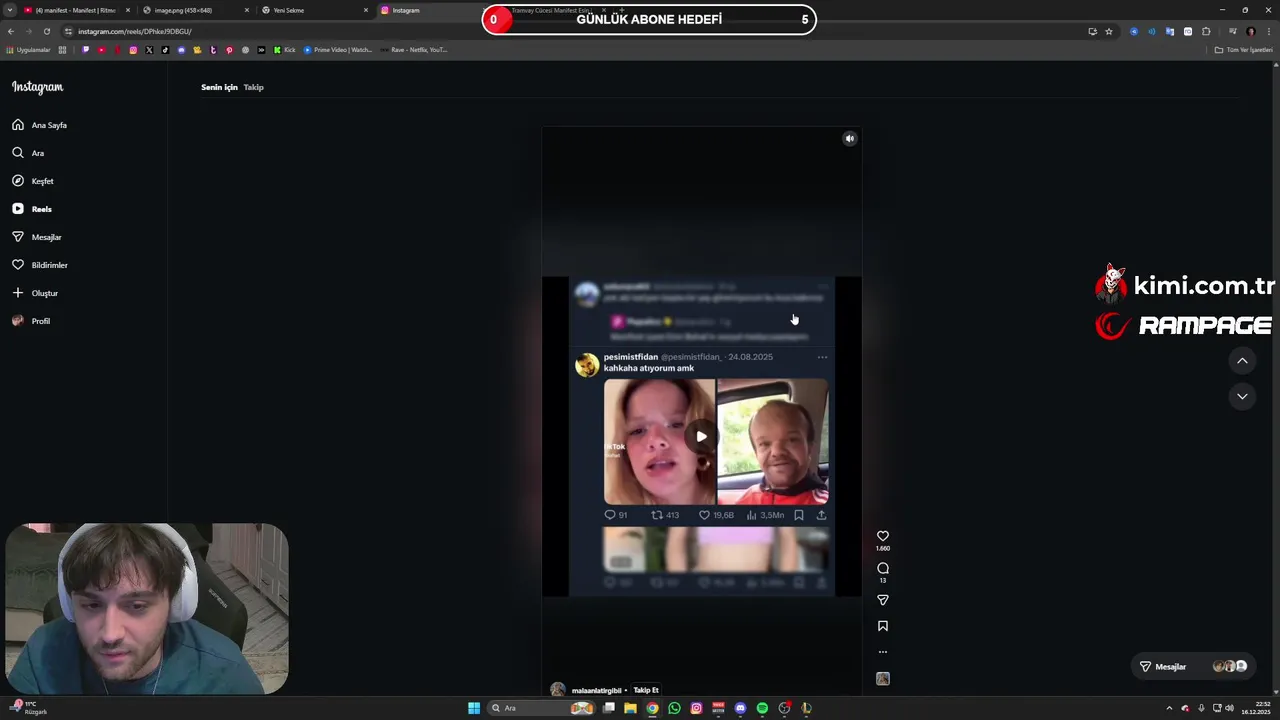Open Uygulamalar bookmarks shortcut
The width and height of the screenshot is (1280, 720).
(28, 50)
